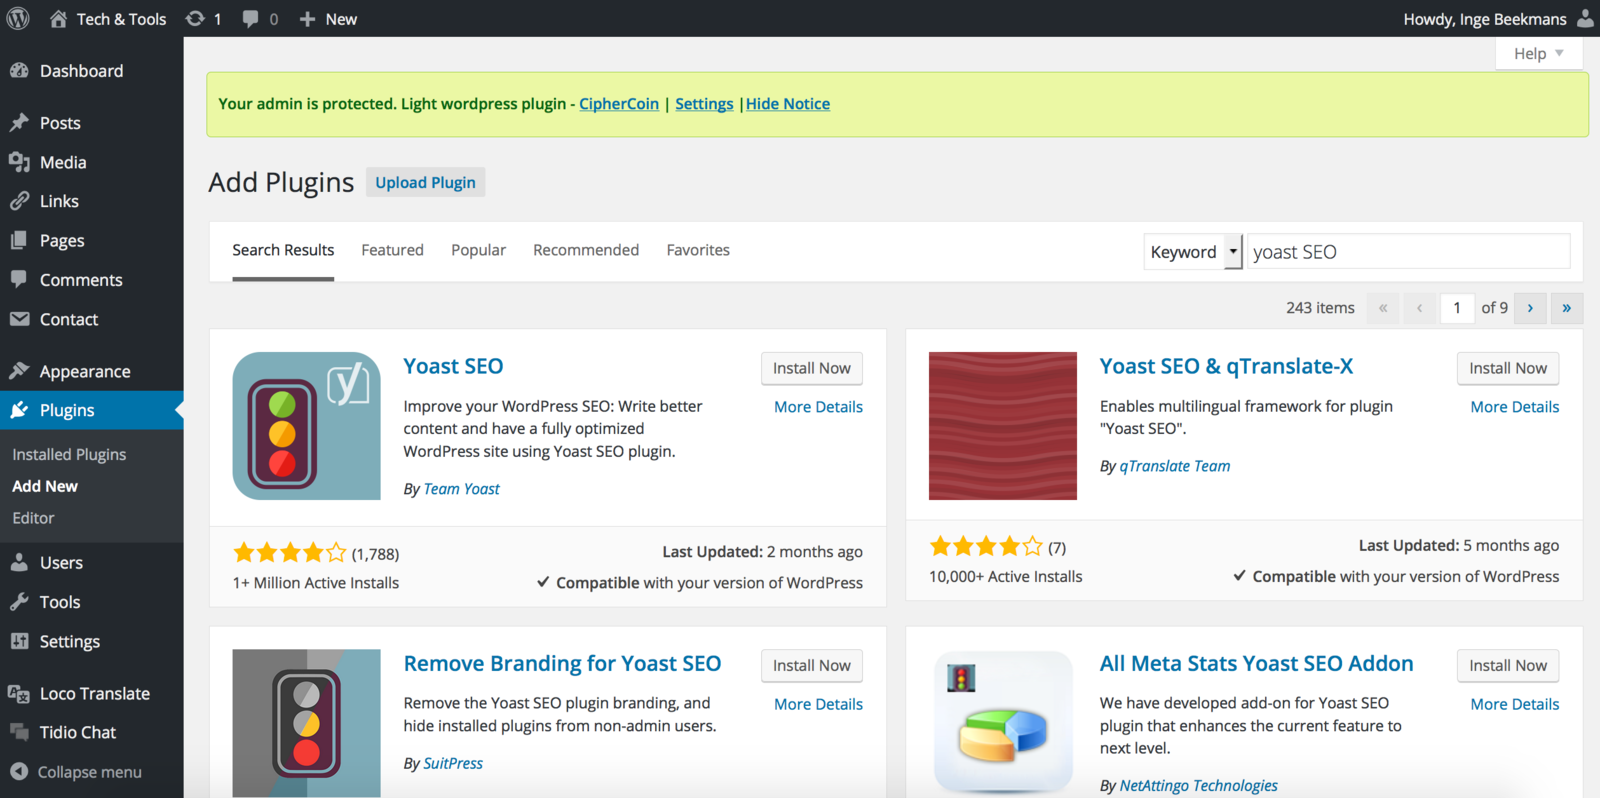
Task: Open the Yoast SEO & qTranslate-X thumbnail
Action: coord(1003,426)
